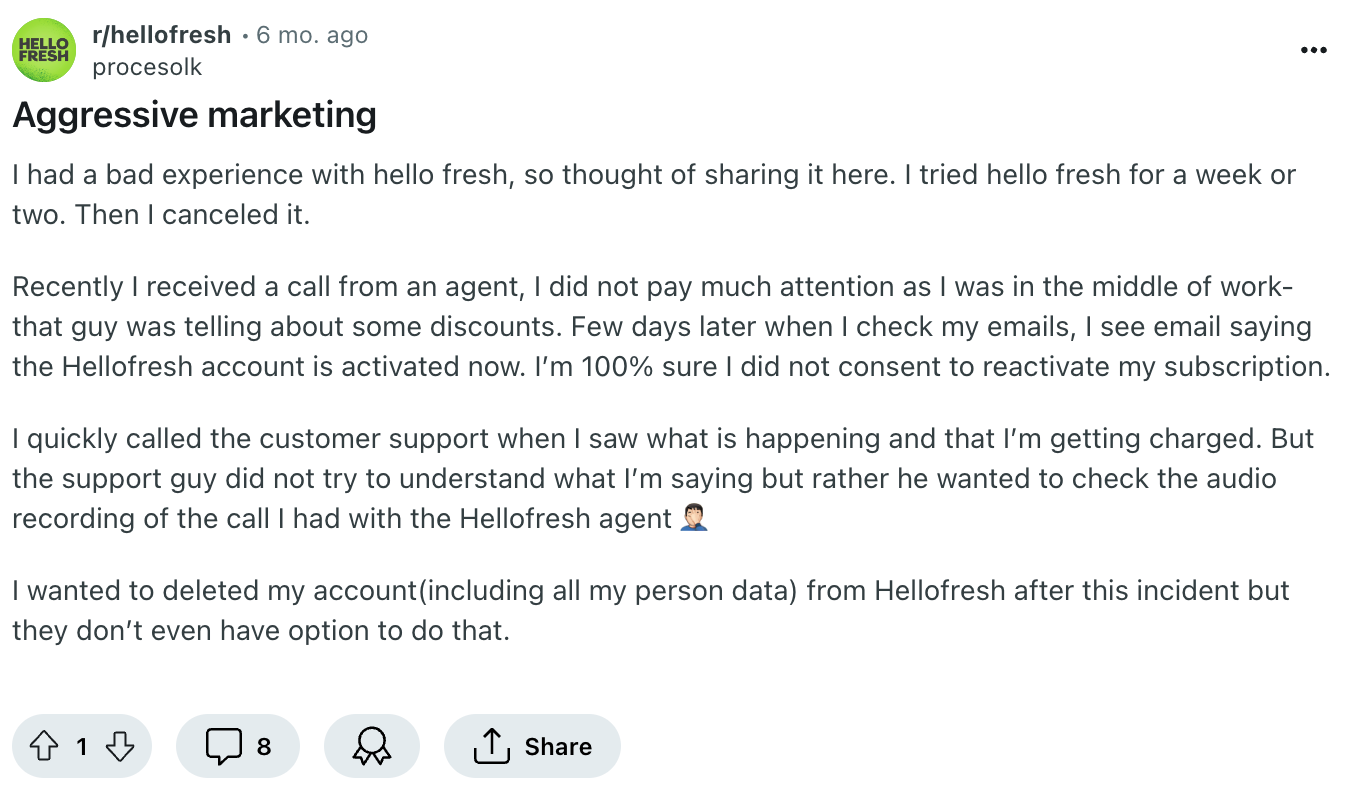The image size is (1358, 802).
Task: Click the 6 mo. ago timestamp
Action: 312,35
